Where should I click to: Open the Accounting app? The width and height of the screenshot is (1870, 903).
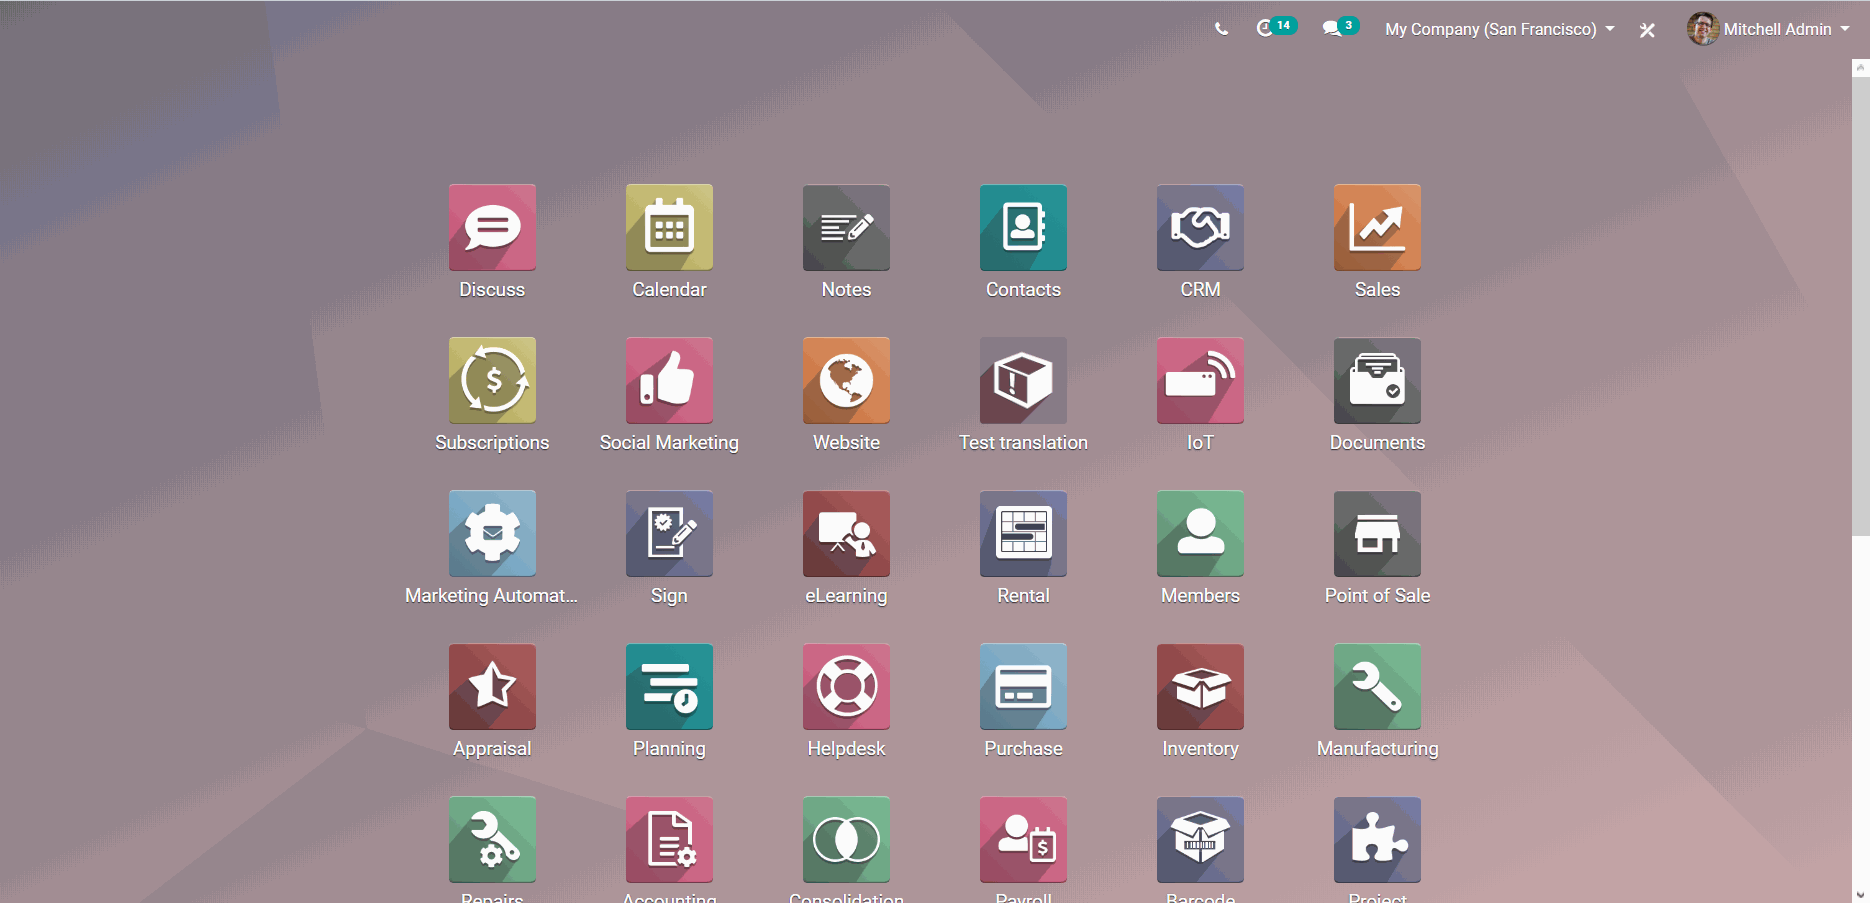[x=669, y=840]
